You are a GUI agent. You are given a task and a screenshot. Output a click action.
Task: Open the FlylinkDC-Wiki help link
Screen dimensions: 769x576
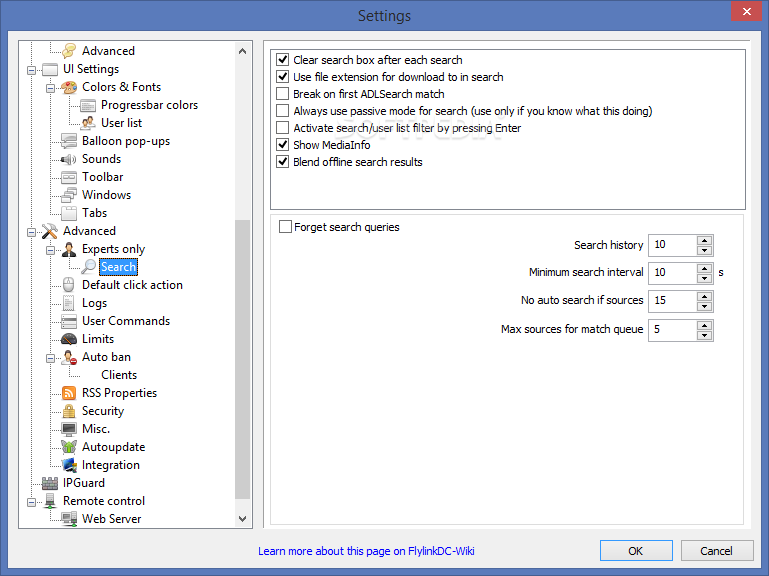(366, 551)
